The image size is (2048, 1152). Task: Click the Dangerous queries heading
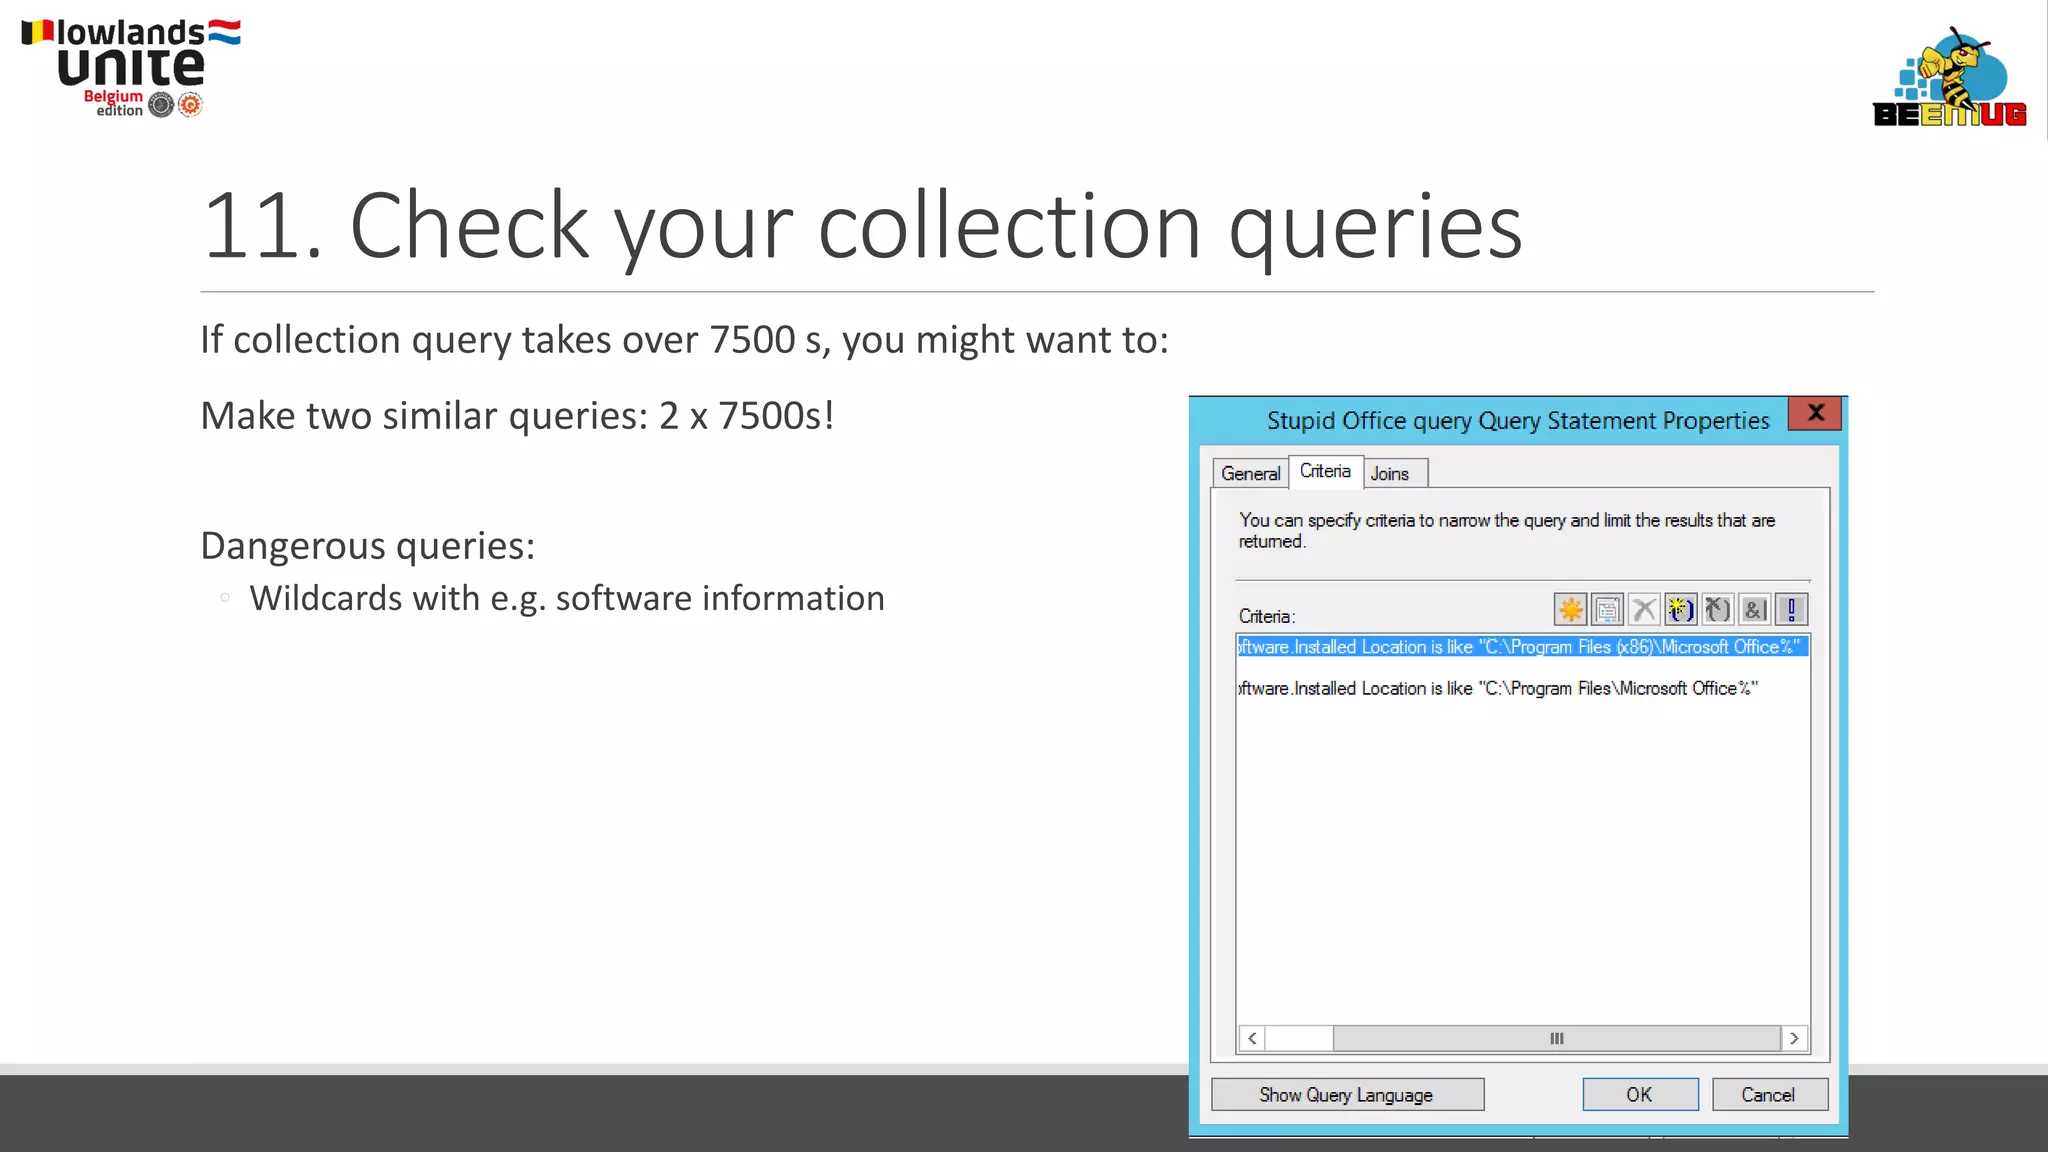[x=368, y=546]
